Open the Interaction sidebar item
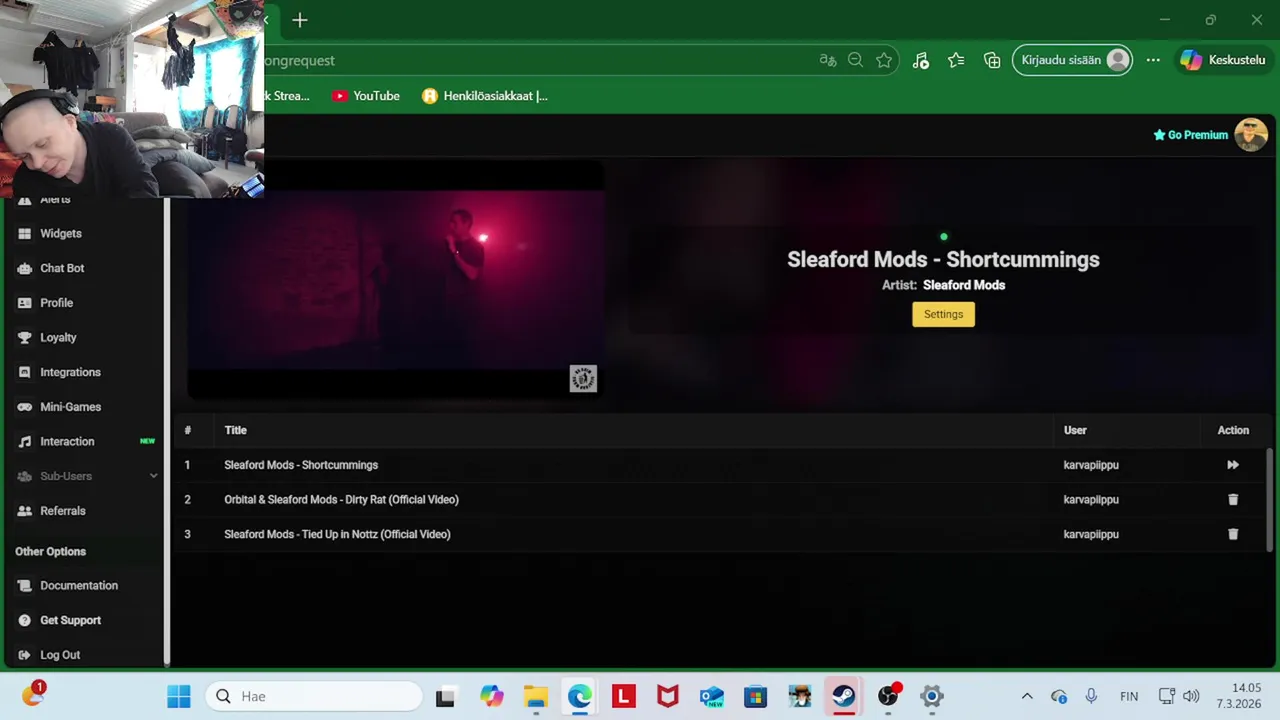This screenshot has height=720, width=1280. 67,441
